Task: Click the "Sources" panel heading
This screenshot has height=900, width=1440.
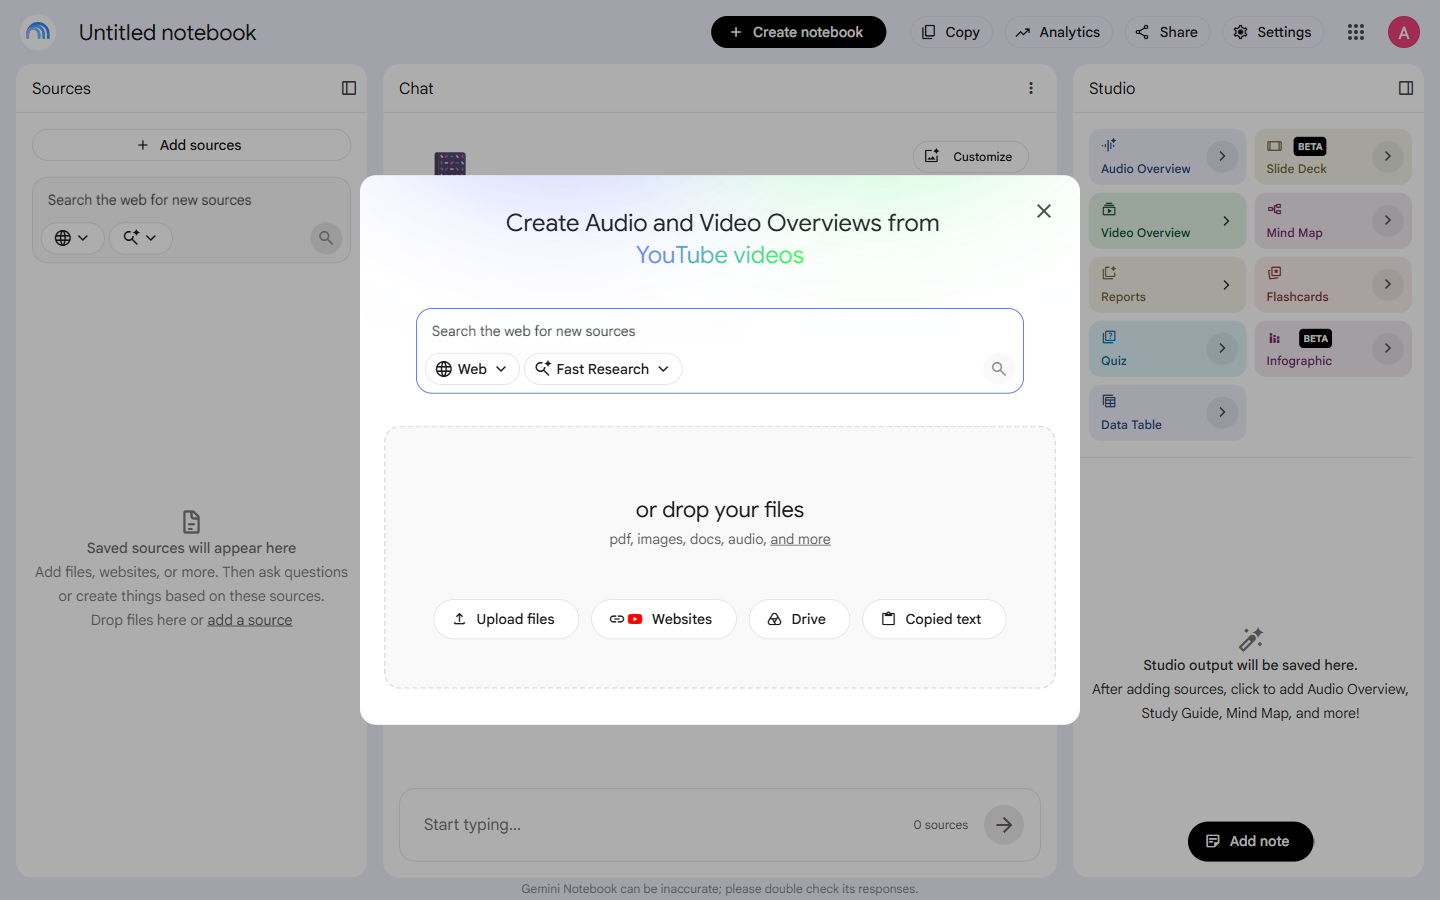Action: (x=61, y=88)
